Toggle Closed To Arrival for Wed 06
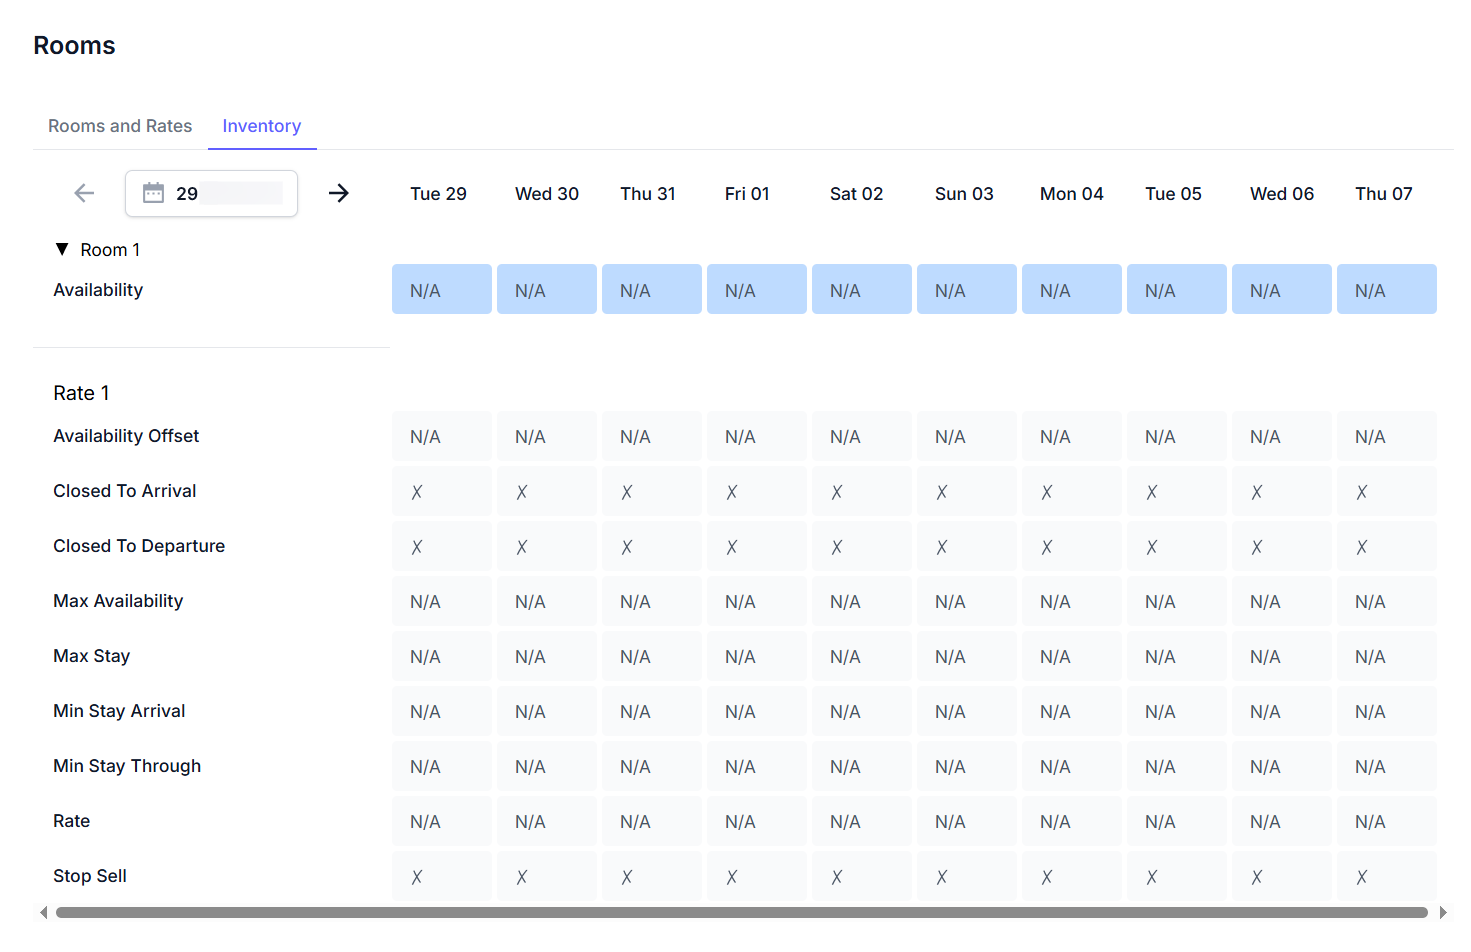Screen dimensions: 1471x952 coord(1257,492)
